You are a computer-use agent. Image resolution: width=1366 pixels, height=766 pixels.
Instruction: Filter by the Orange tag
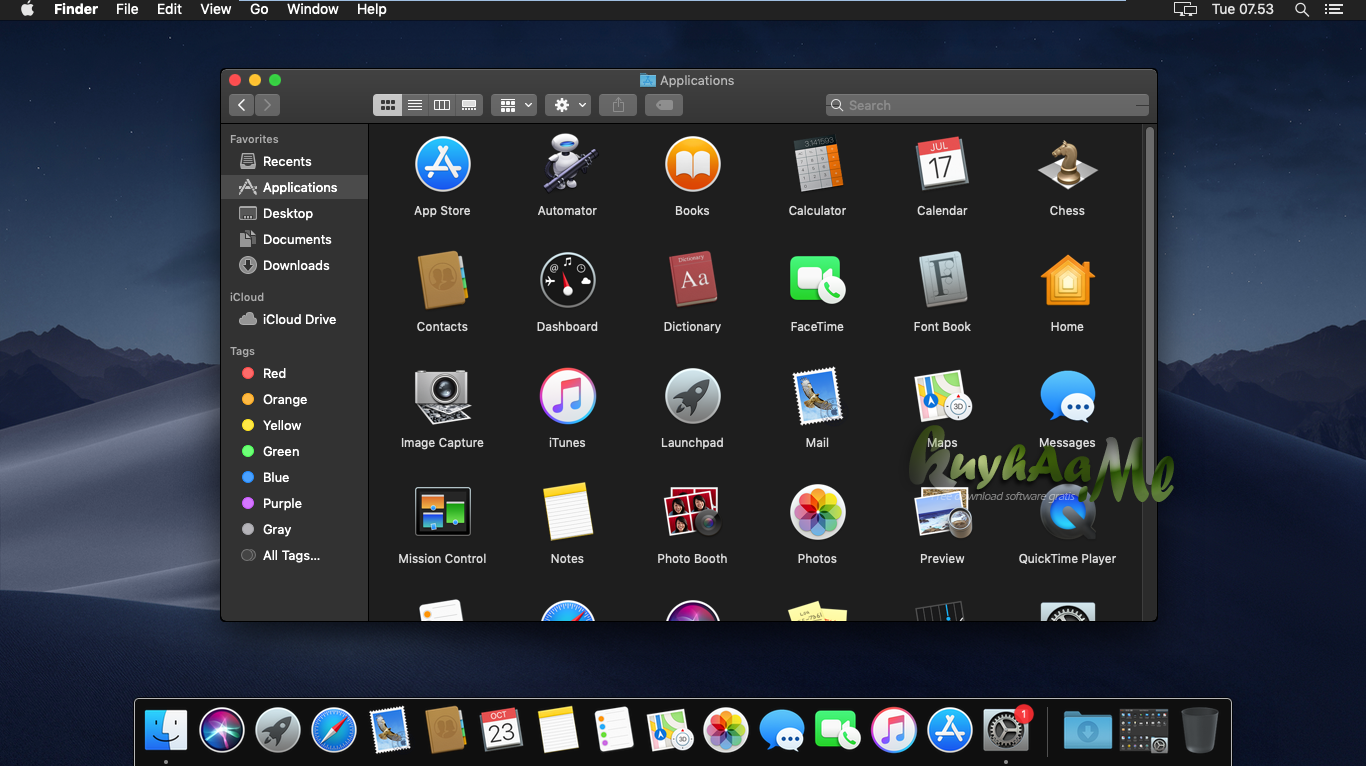[x=294, y=399]
